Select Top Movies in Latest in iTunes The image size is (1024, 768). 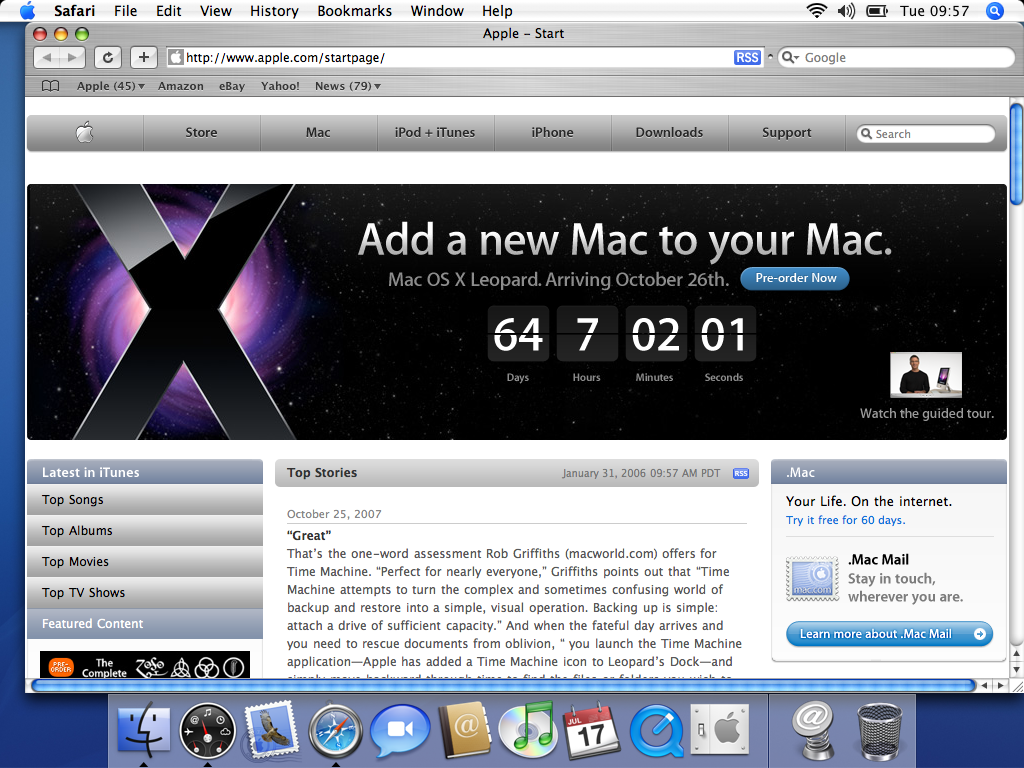point(145,562)
